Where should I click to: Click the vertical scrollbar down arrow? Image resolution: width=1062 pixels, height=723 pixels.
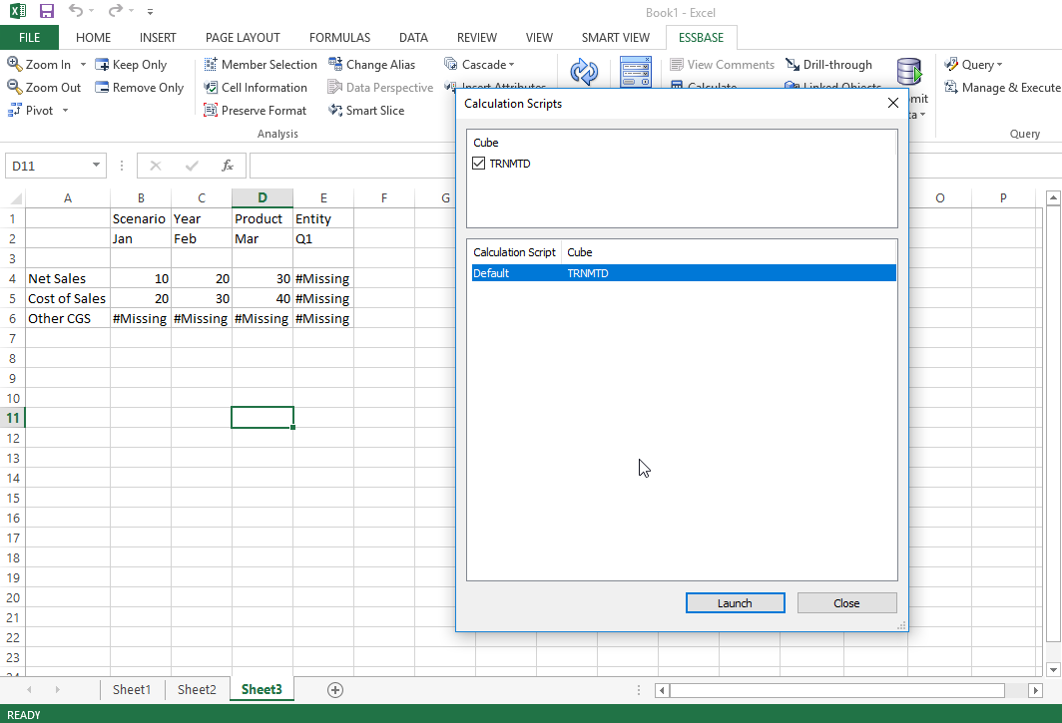(1053, 669)
